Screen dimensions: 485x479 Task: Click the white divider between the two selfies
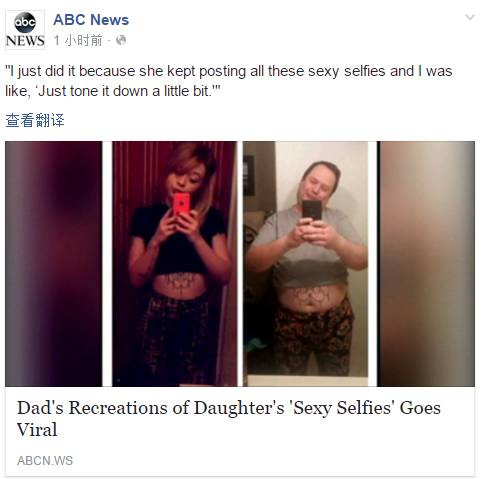click(240, 264)
